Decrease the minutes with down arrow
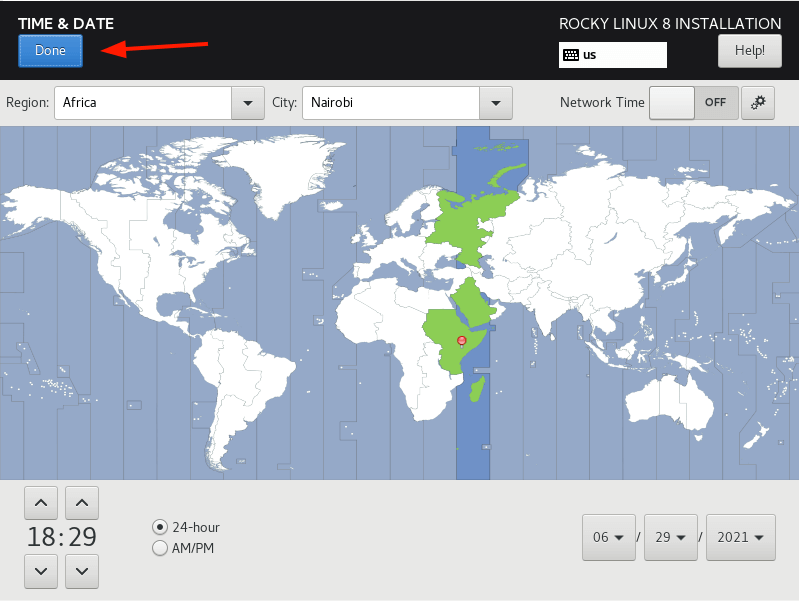Screen dimensions: 799x601 tap(82, 571)
